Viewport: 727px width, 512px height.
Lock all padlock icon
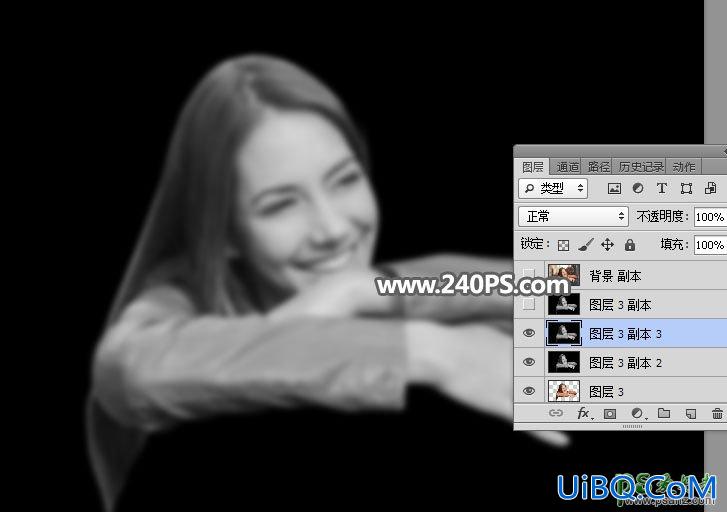[x=630, y=244]
